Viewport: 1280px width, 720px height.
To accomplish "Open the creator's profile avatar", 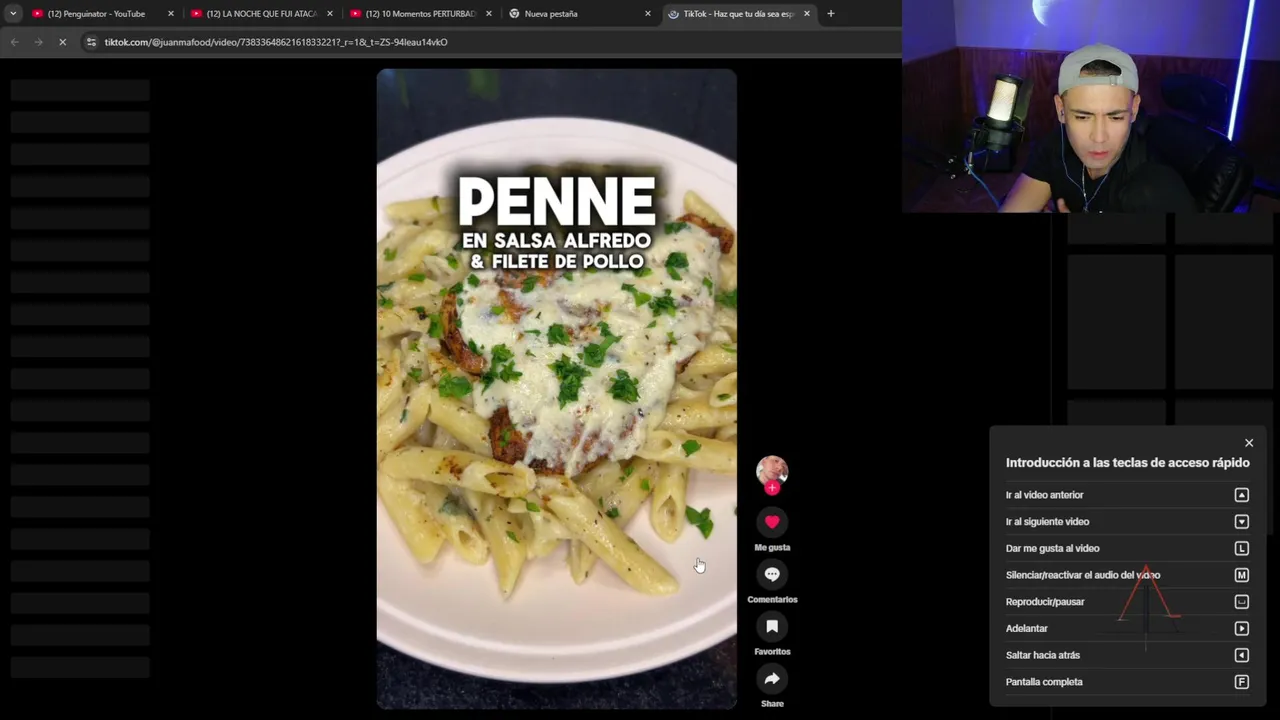I will (772, 471).
